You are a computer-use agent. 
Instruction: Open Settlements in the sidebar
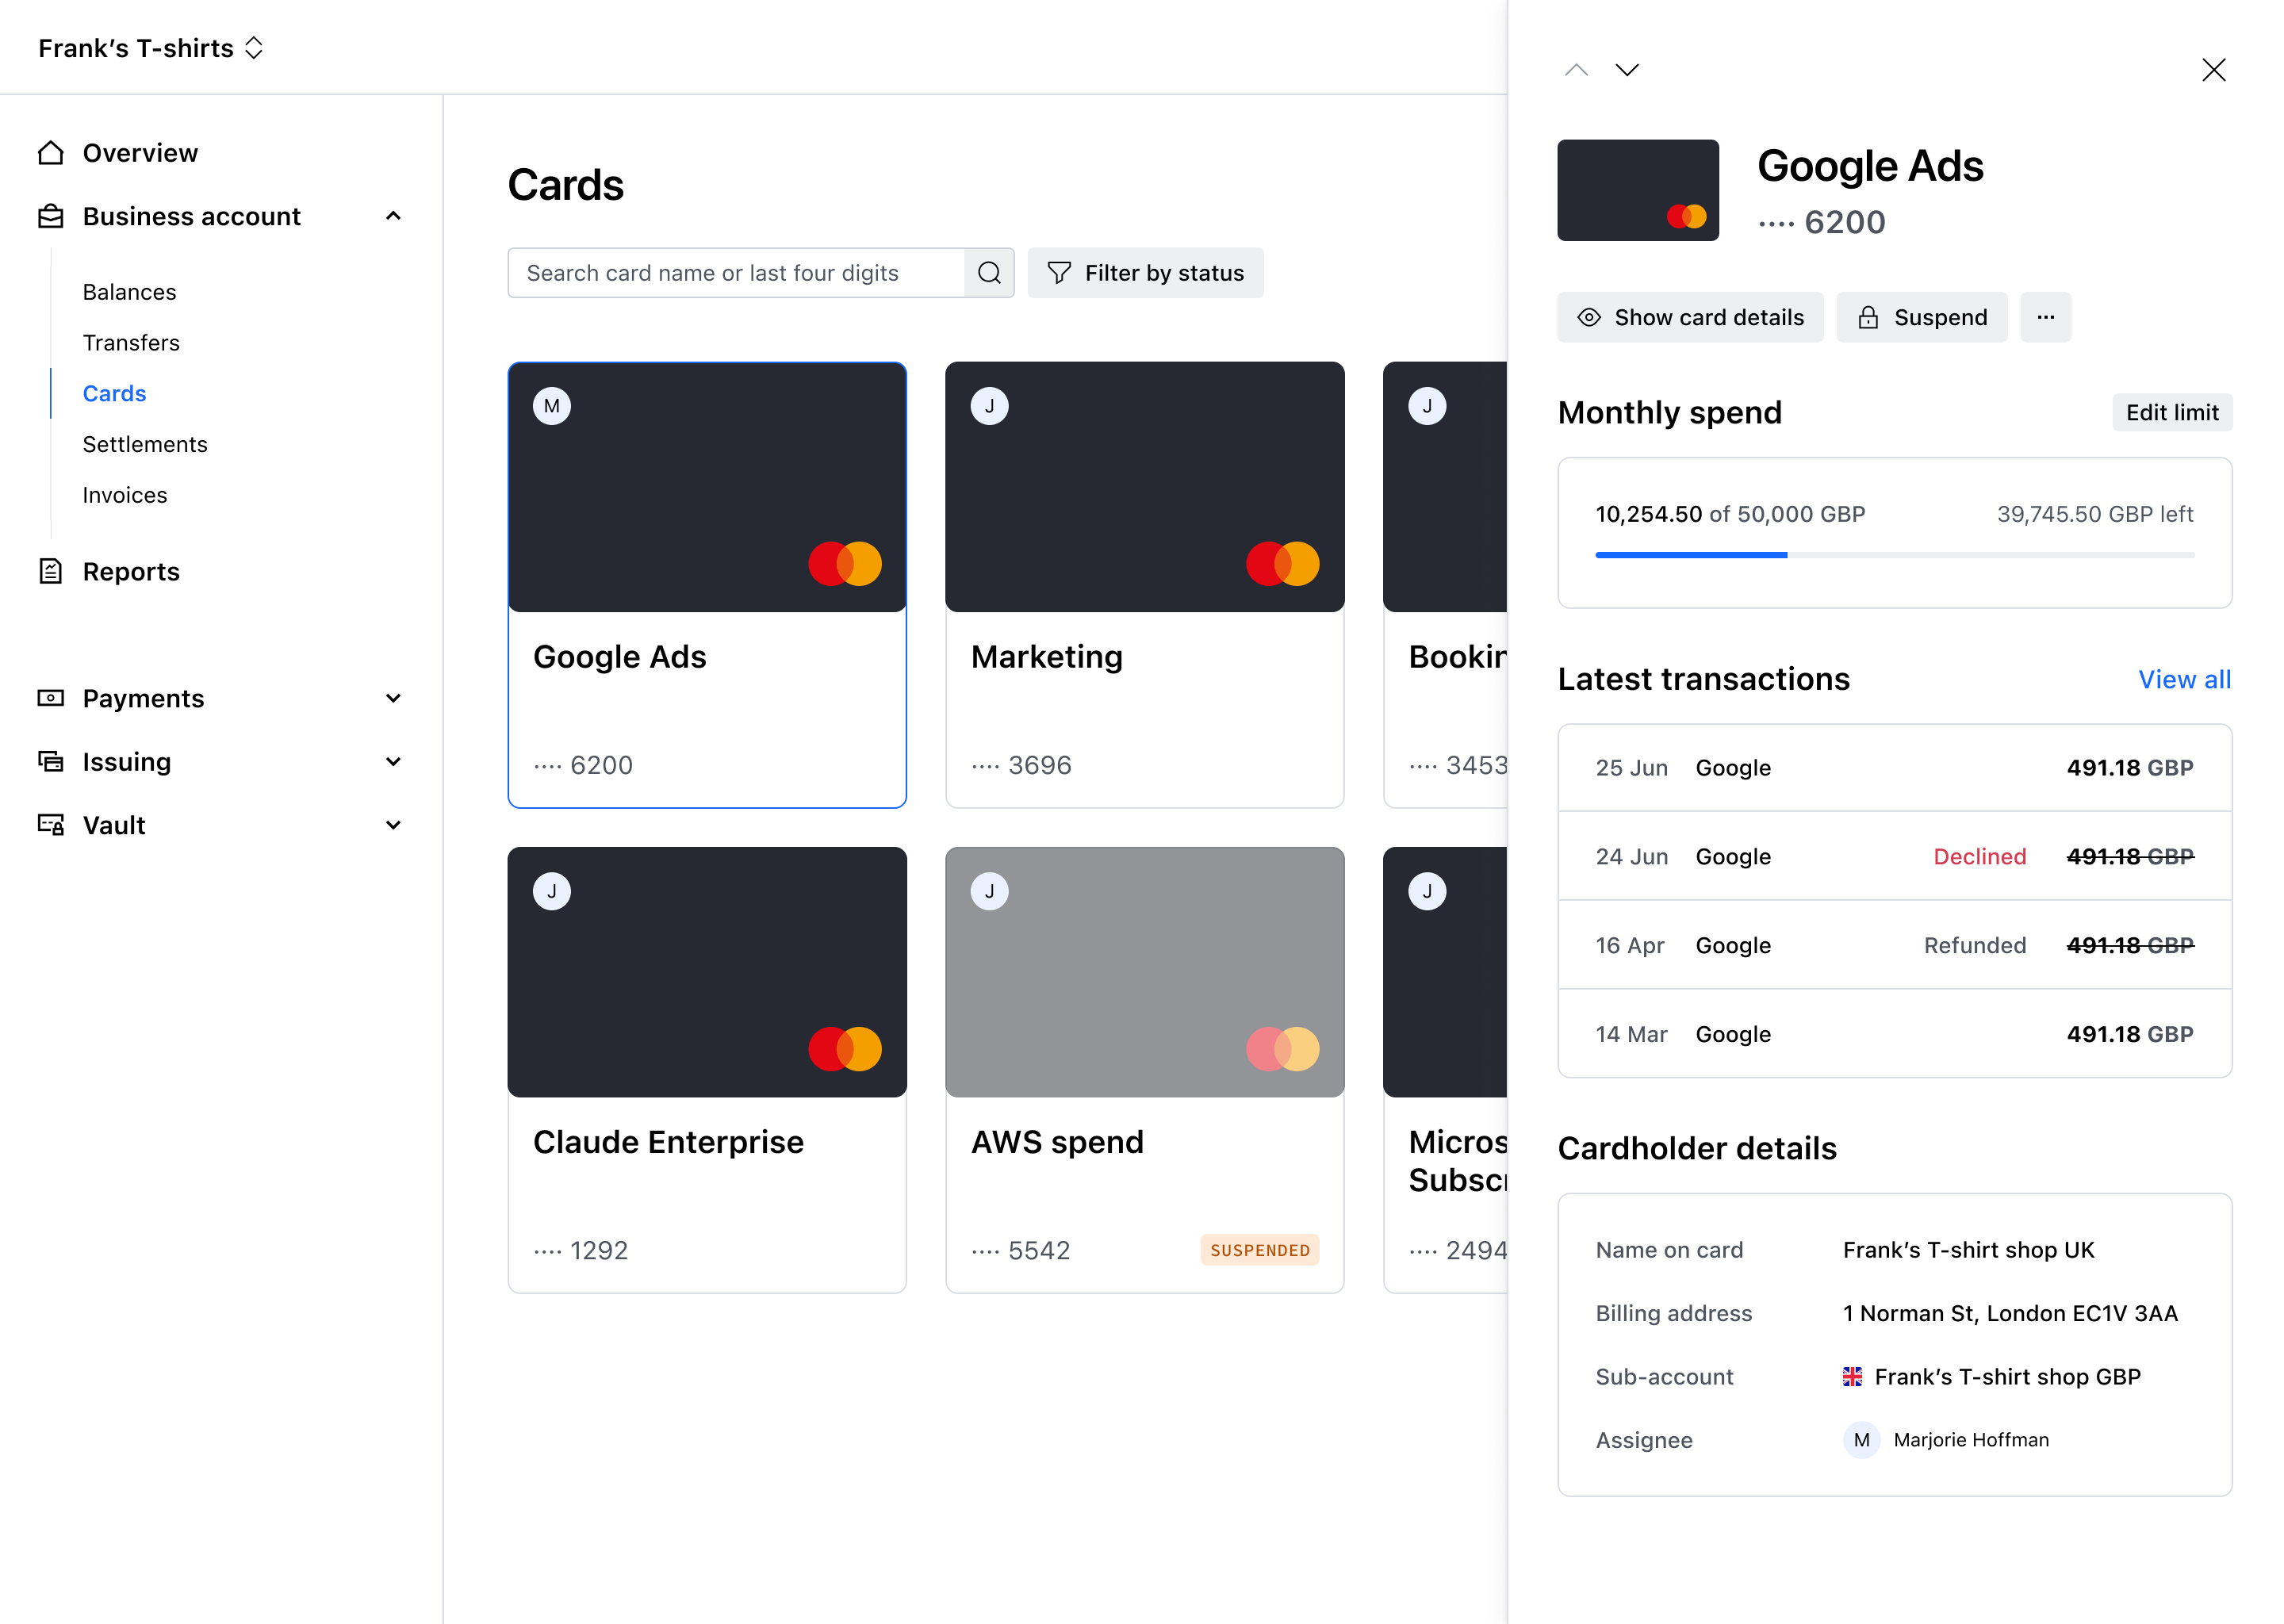[x=145, y=444]
